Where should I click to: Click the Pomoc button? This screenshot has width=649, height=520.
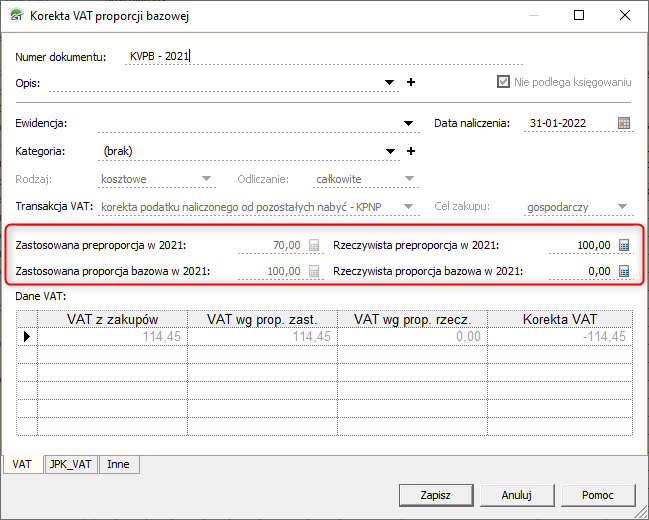(x=598, y=495)
